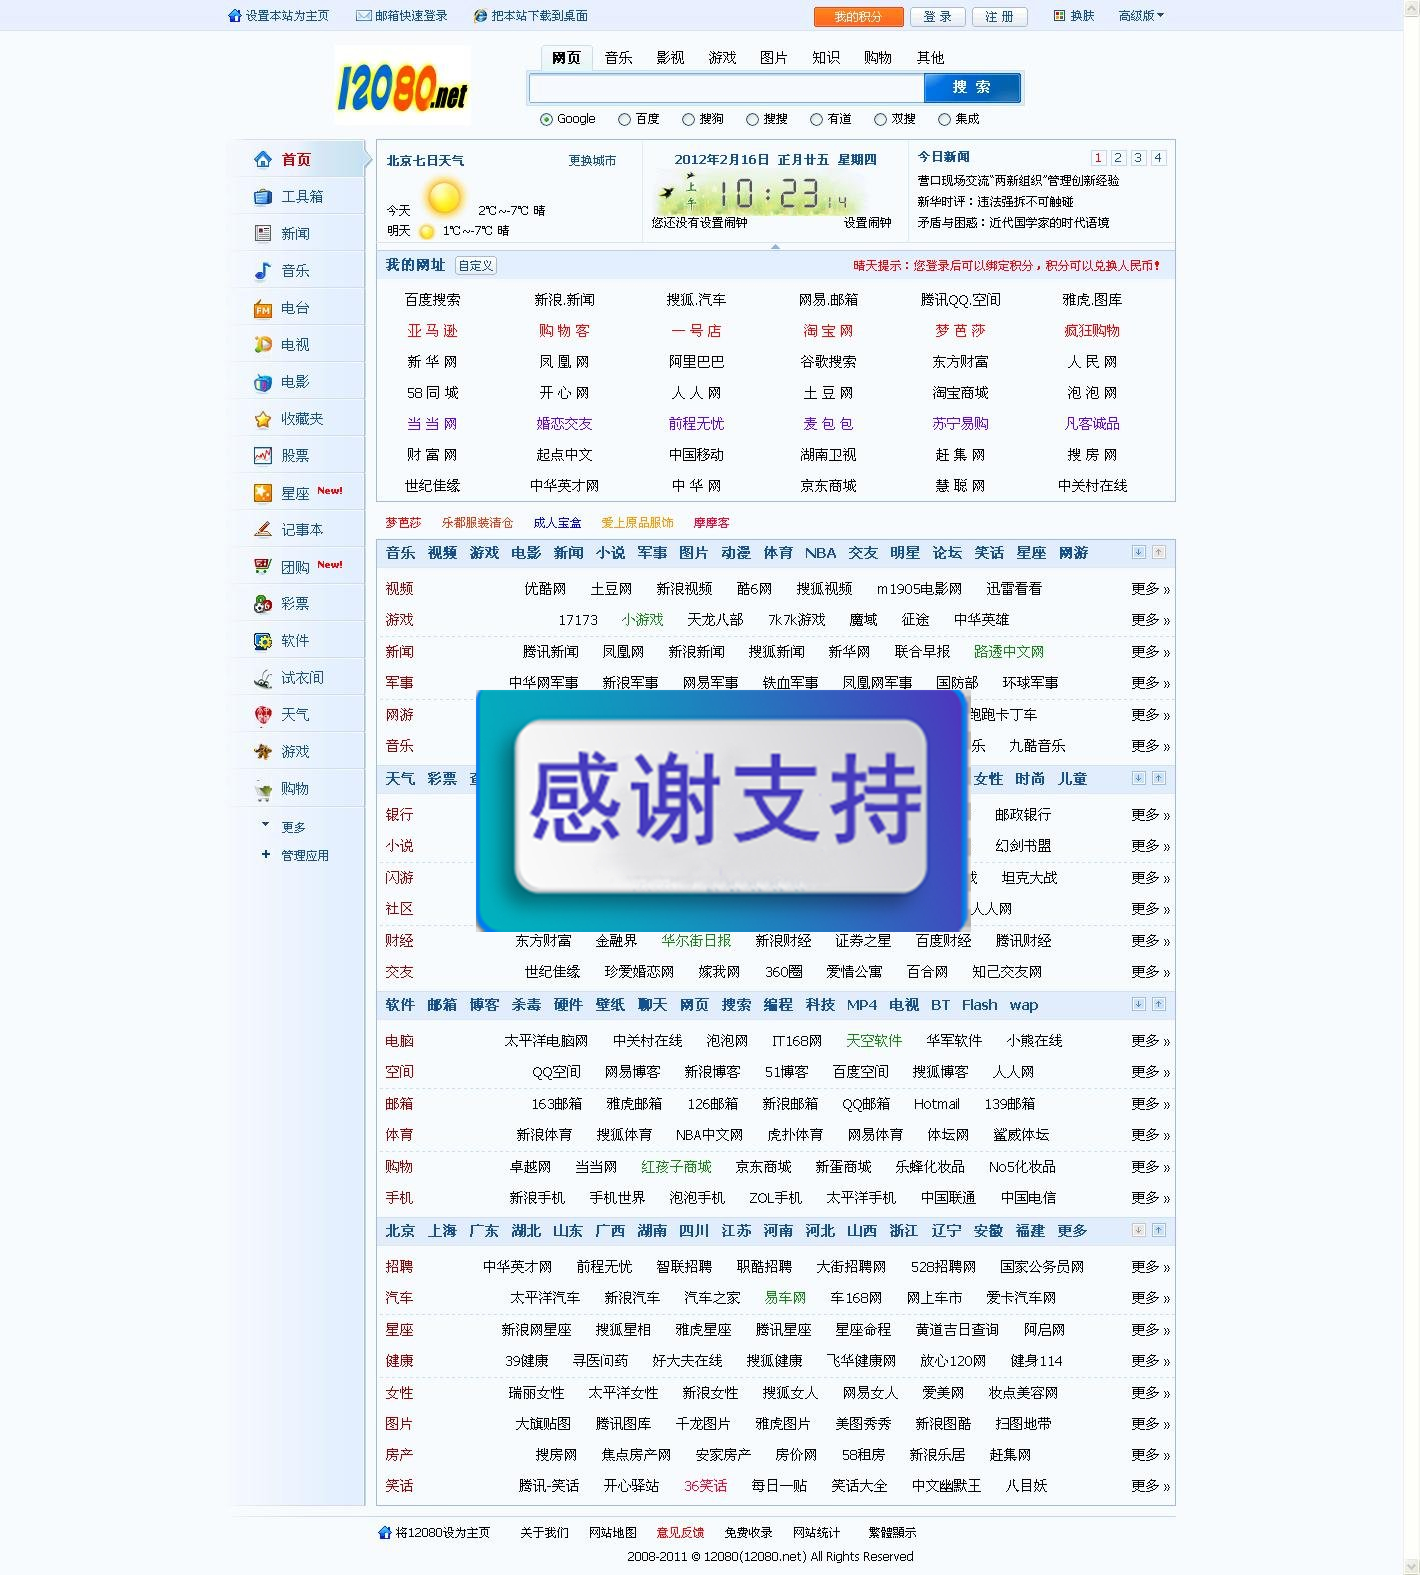Switch to the 其他 search tab
The height and width of the screenshot is (1575, 1420).
pyautogui.click(x=930, y=58)
